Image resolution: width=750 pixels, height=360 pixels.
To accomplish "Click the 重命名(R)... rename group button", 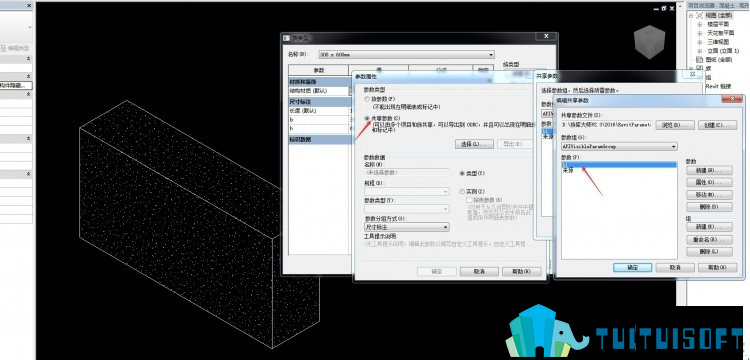I will (709, 239).
